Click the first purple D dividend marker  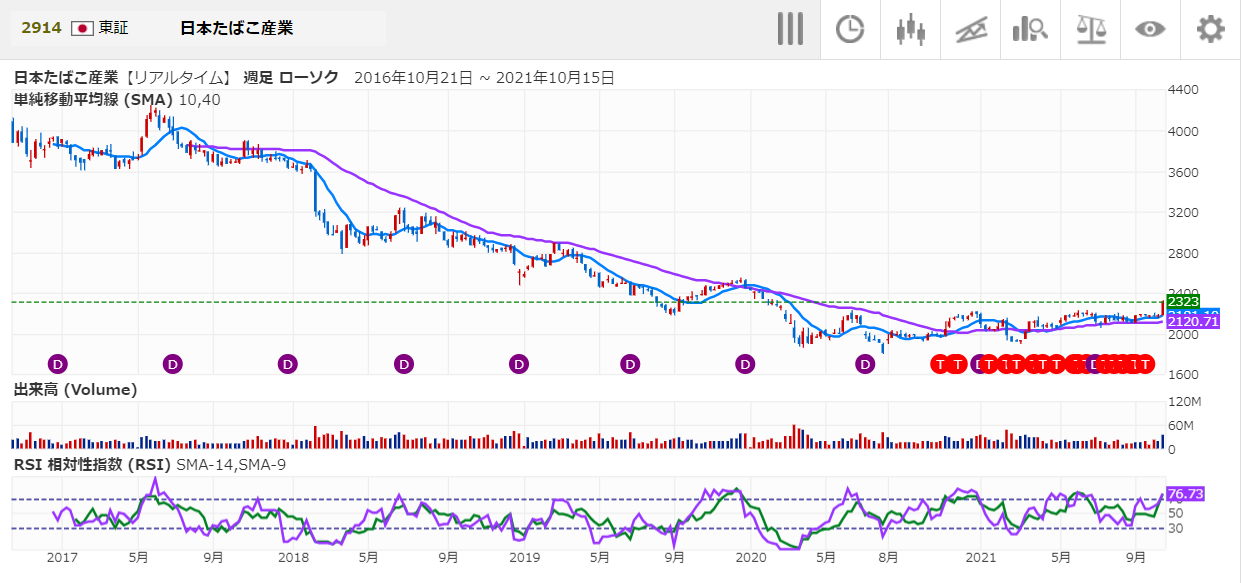(x=58, y=364)
